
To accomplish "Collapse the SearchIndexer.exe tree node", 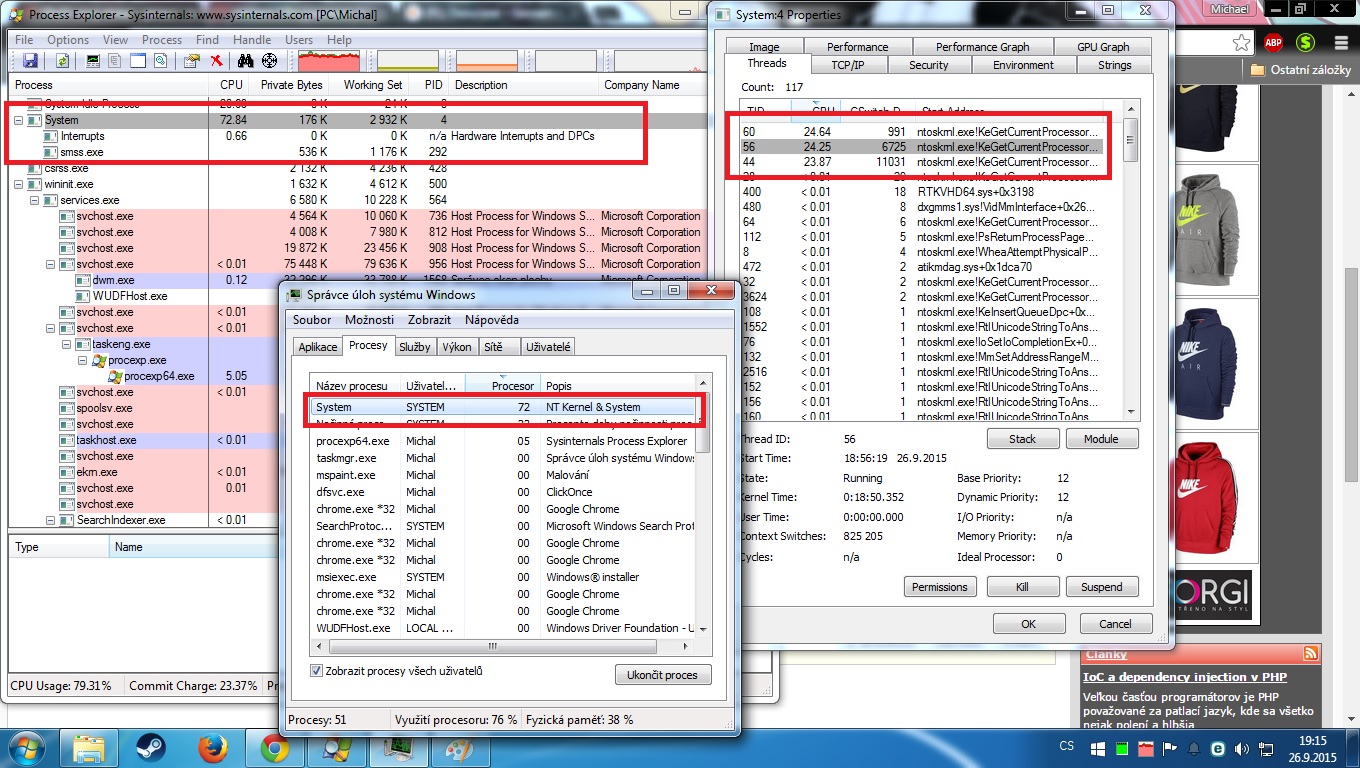I will click(50, 520).
